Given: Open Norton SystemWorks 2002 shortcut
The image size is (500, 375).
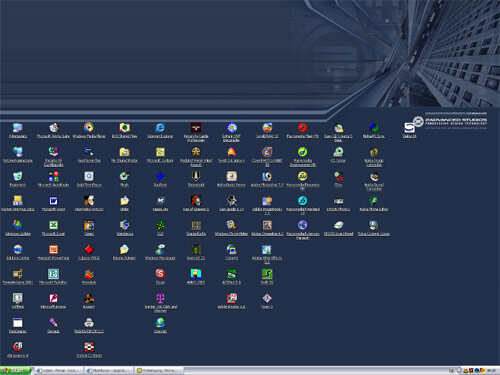Looking at the screenshot, I should (18, 201).
